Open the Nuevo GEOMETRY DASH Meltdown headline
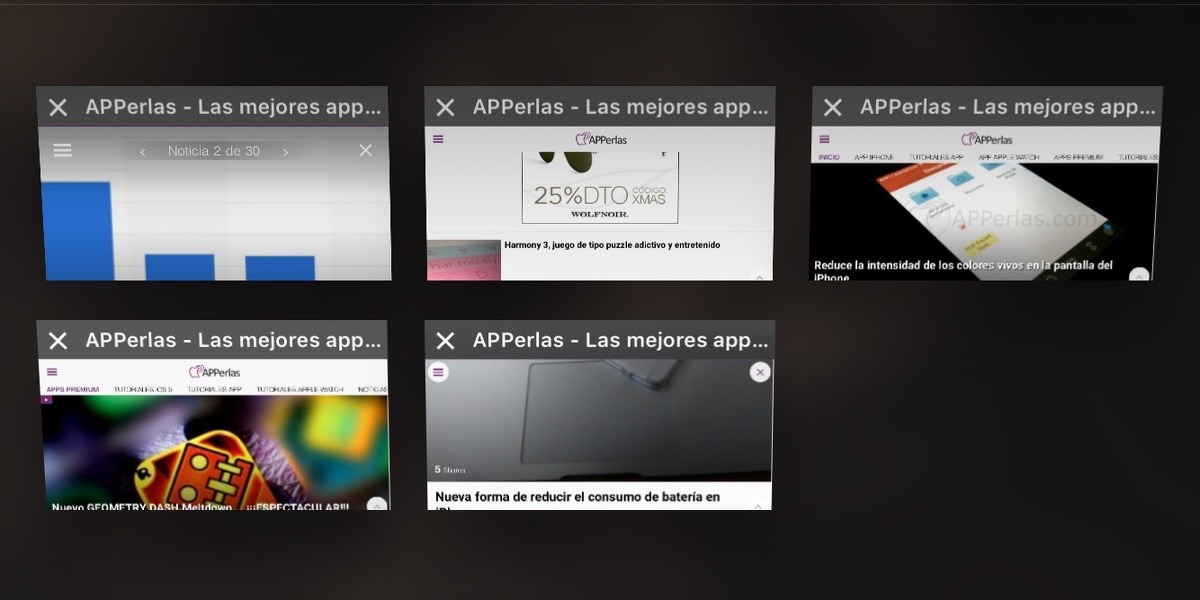The width and height of the screenshot is (1200, 600). click(x=200, y=506)
